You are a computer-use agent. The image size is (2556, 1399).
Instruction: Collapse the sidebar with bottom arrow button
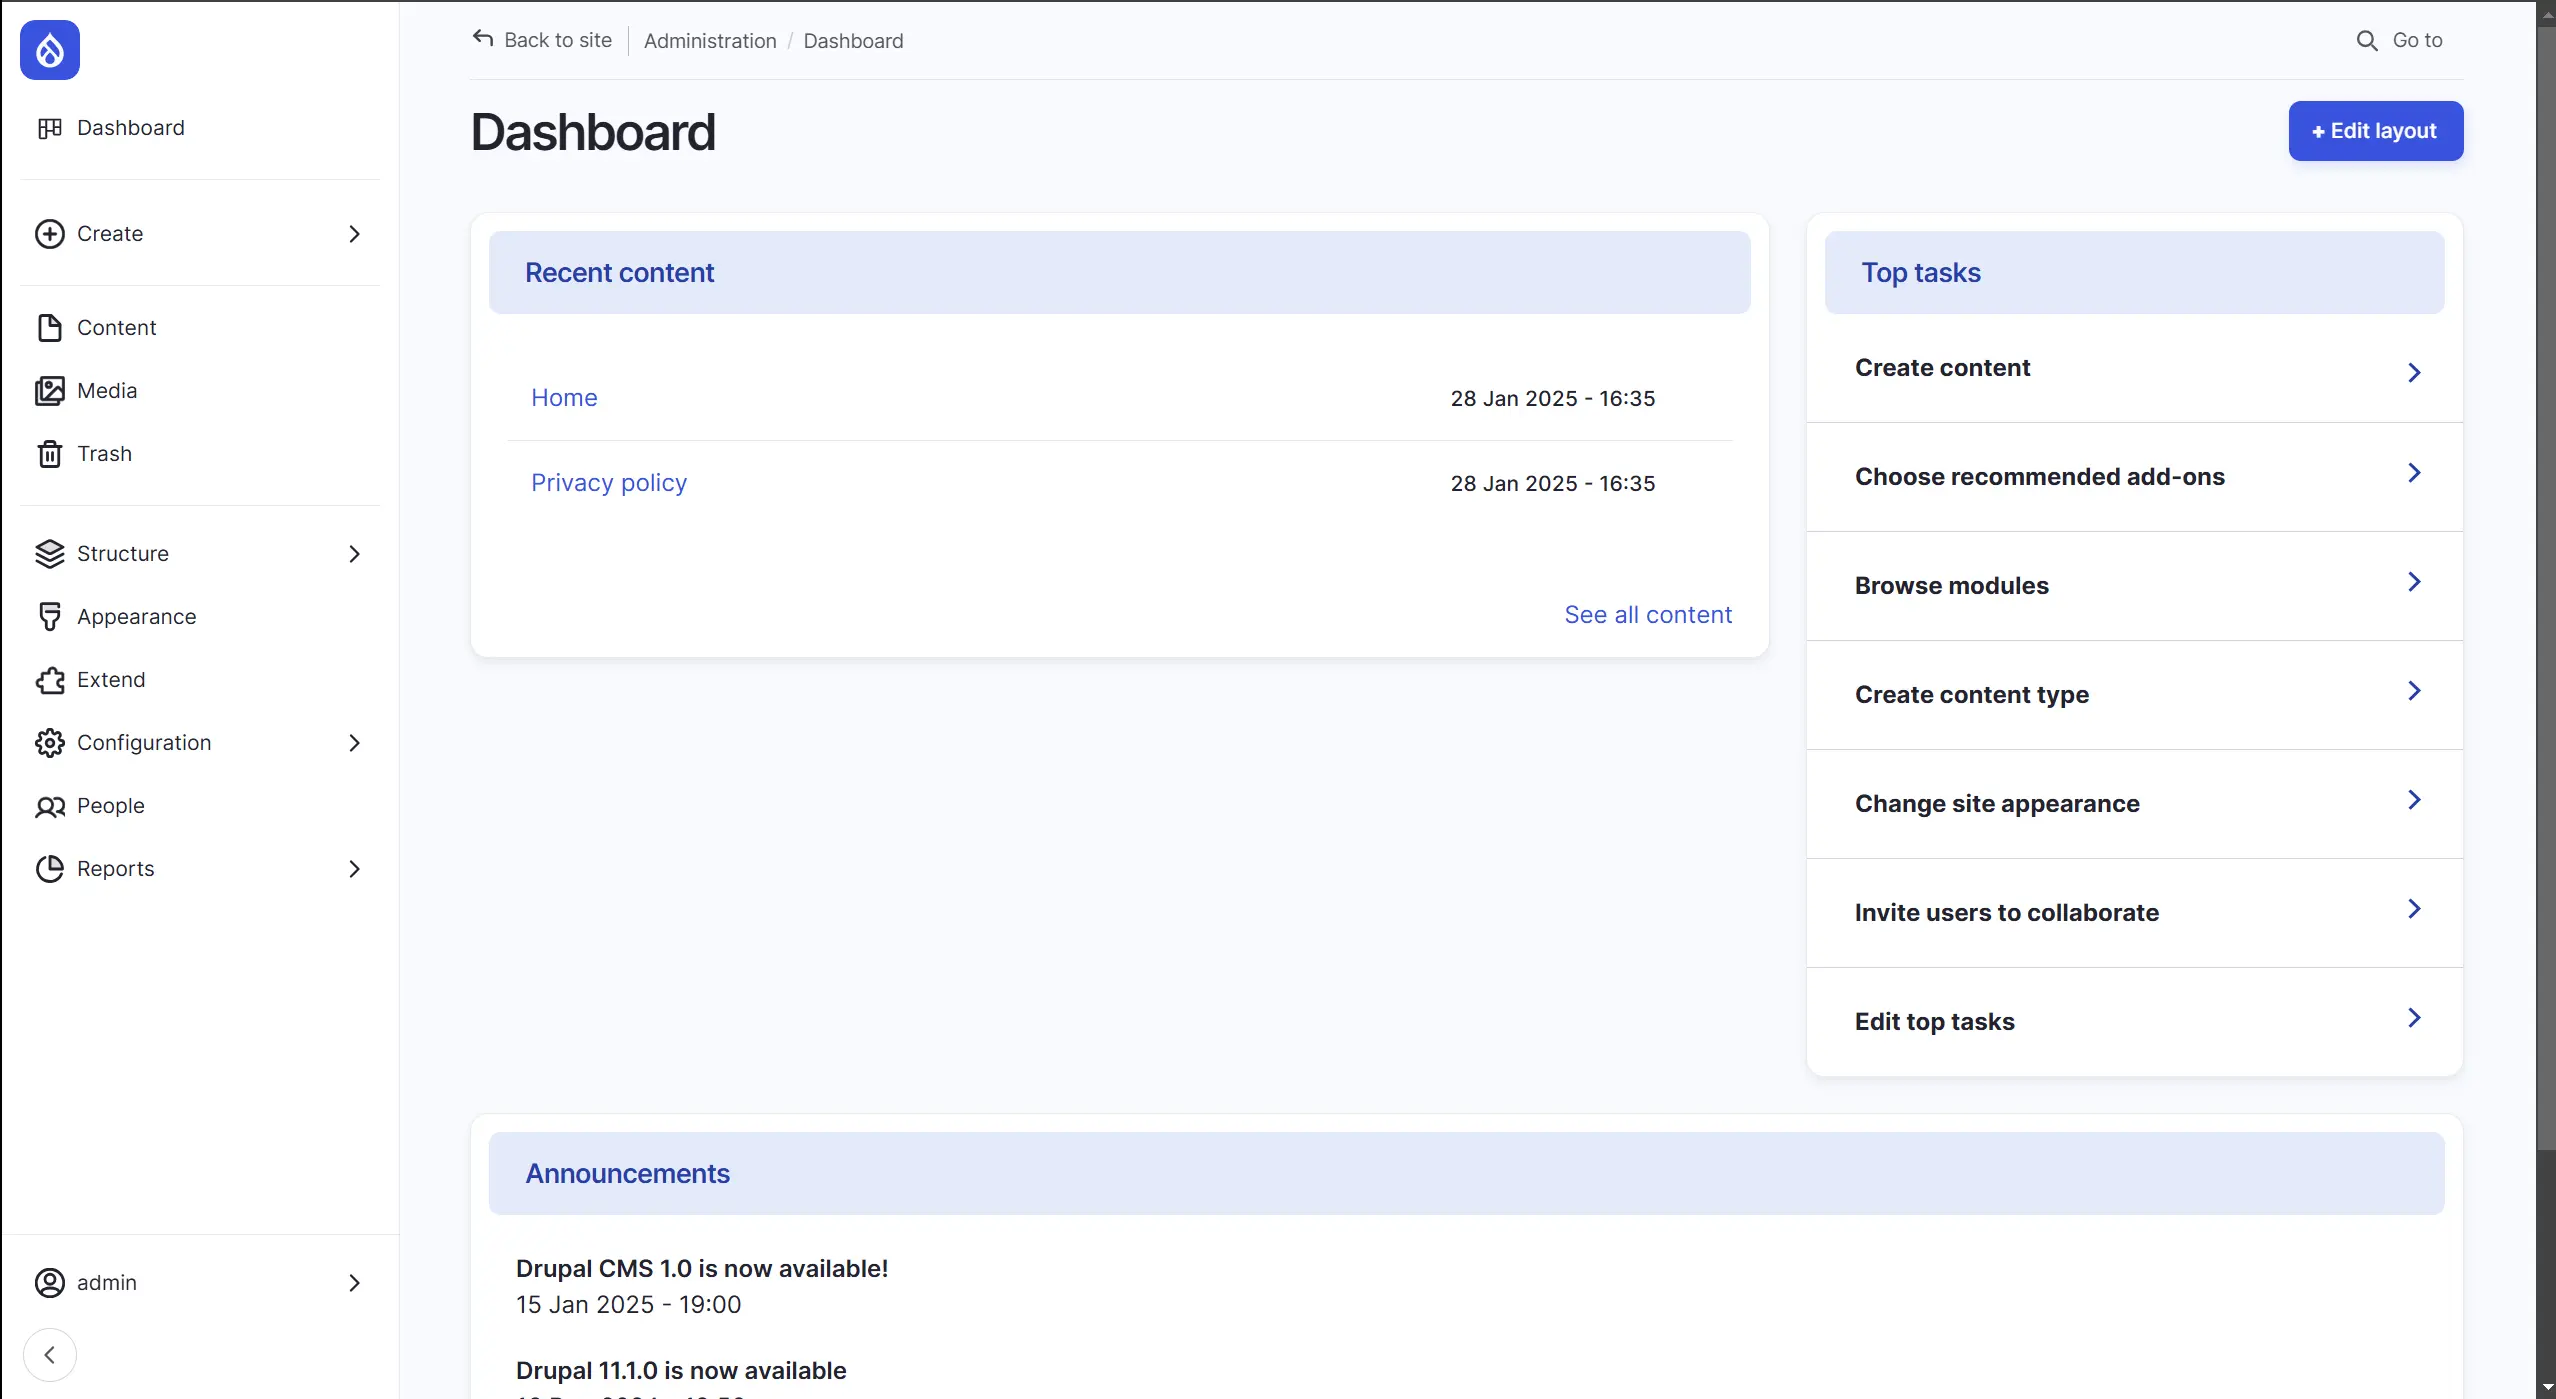[x=49, y=1355]
